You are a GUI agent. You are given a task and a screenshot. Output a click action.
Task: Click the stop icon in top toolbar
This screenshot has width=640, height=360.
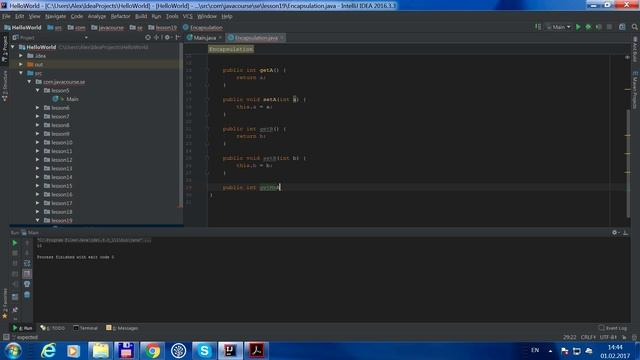(x=609, y=27)
